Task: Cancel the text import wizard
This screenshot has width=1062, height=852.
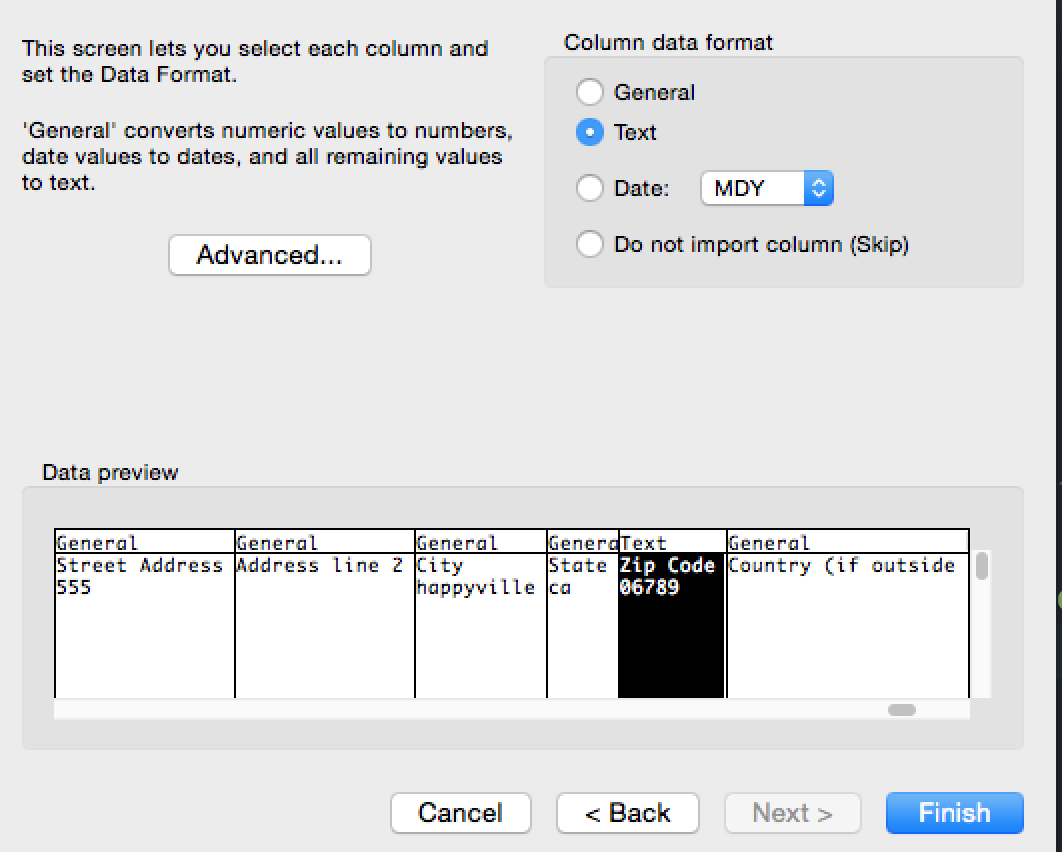Action: 461,813
